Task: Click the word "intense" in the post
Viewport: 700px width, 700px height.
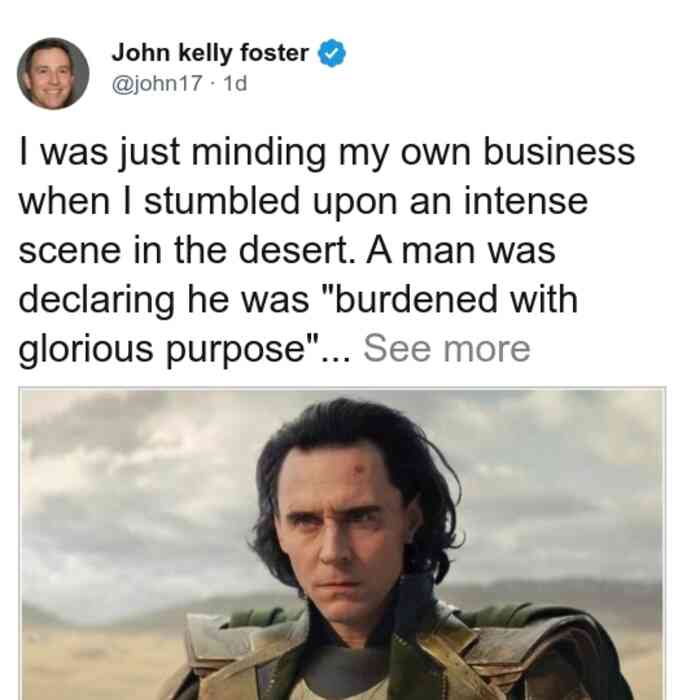Action: coord(526,201)
